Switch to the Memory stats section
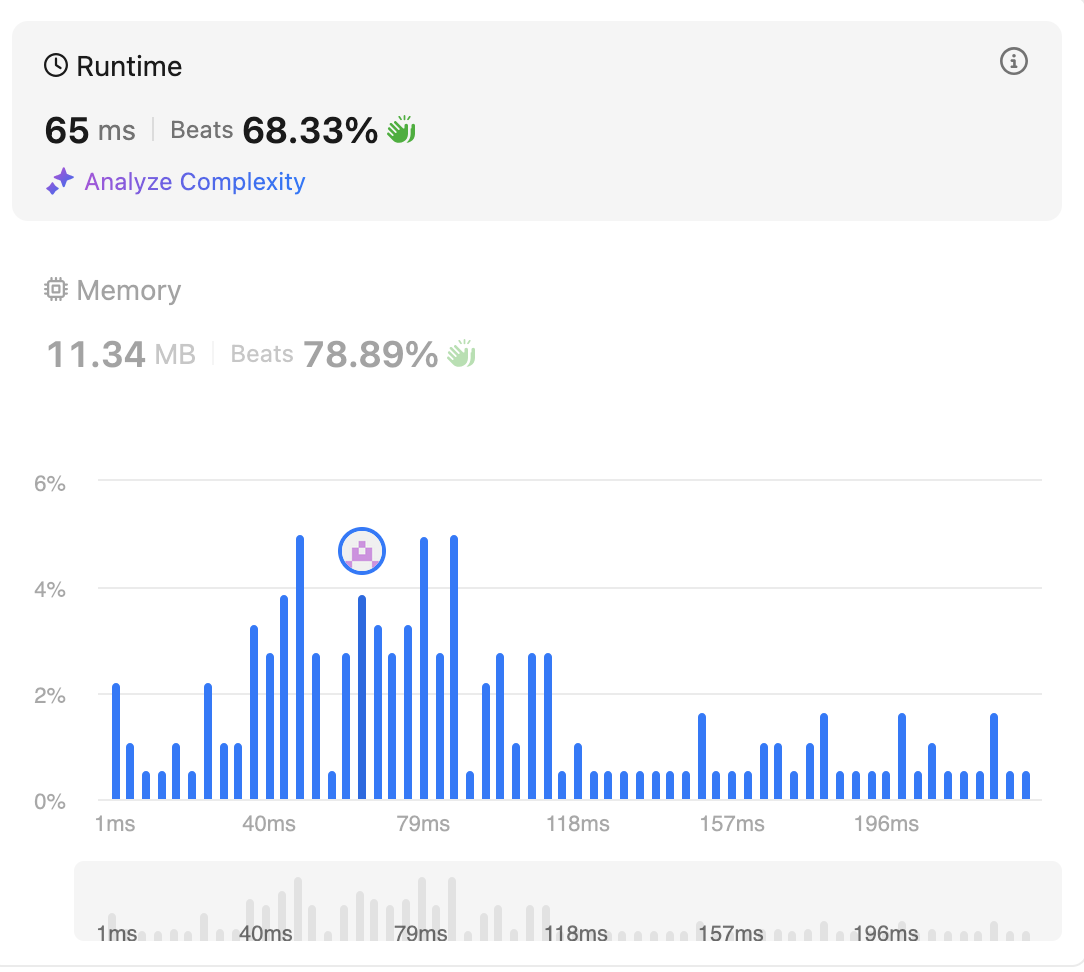This screenshot has width=1084, height=972. click(128, 290)
